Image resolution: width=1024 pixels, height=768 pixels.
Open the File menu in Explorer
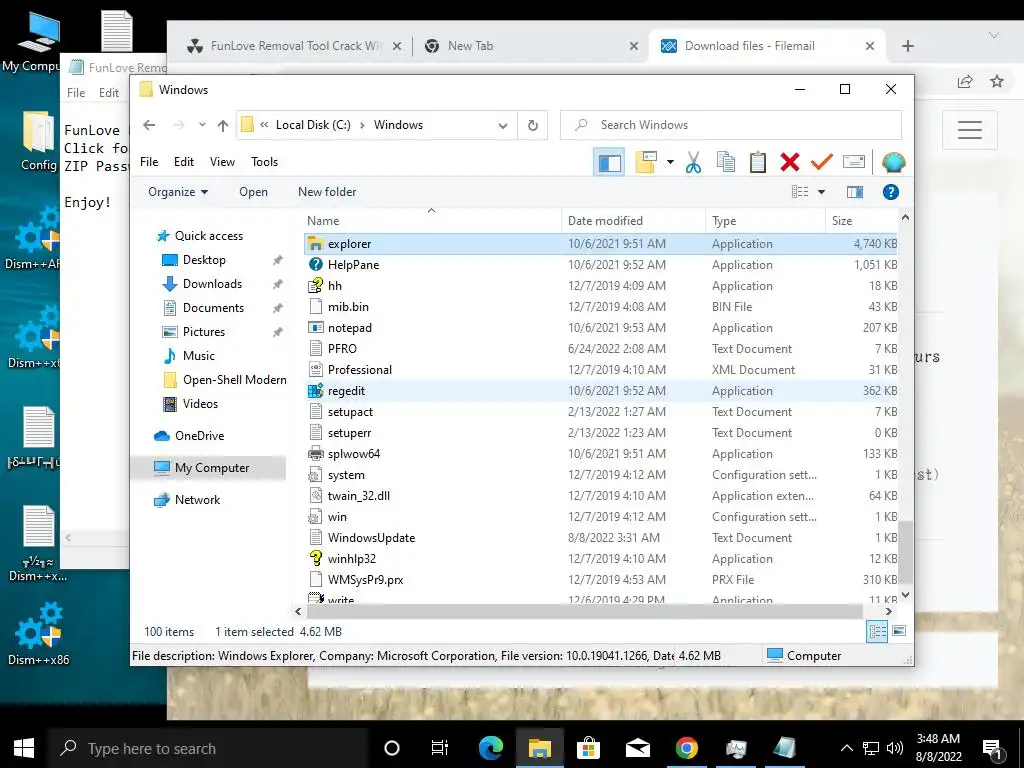[149, 162]
